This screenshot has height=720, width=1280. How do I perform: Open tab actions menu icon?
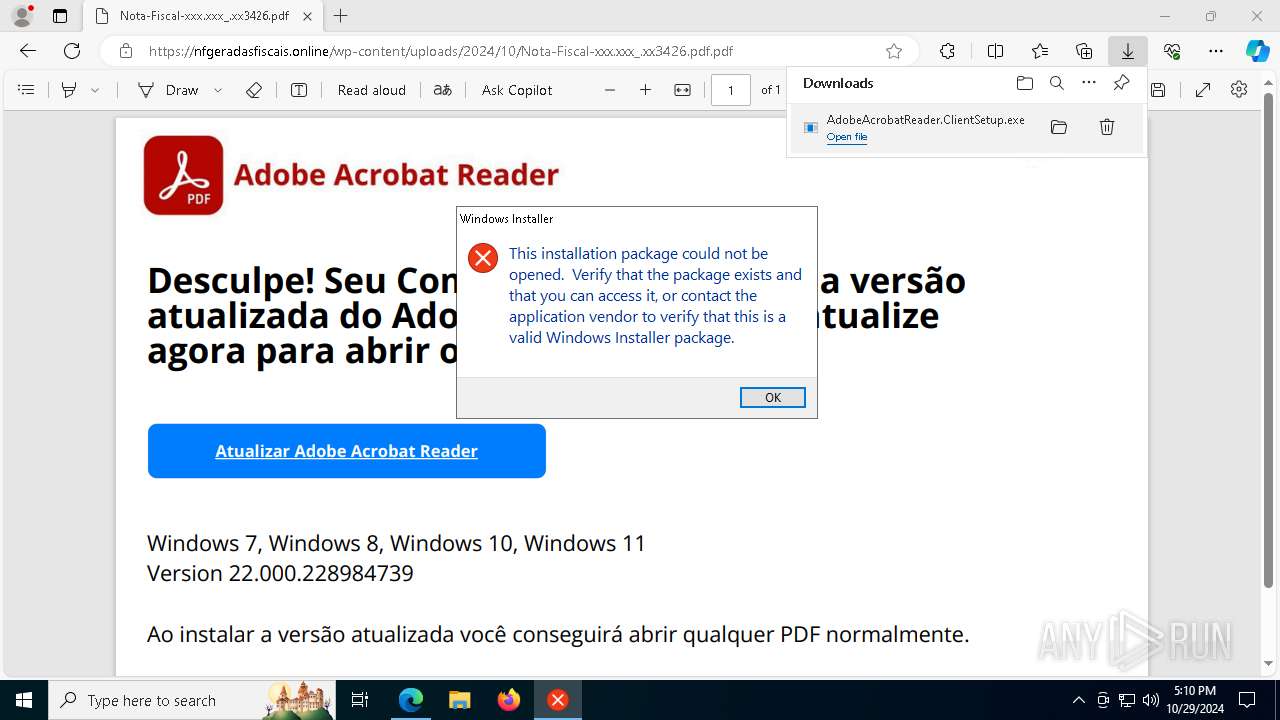tap(60, 16)
